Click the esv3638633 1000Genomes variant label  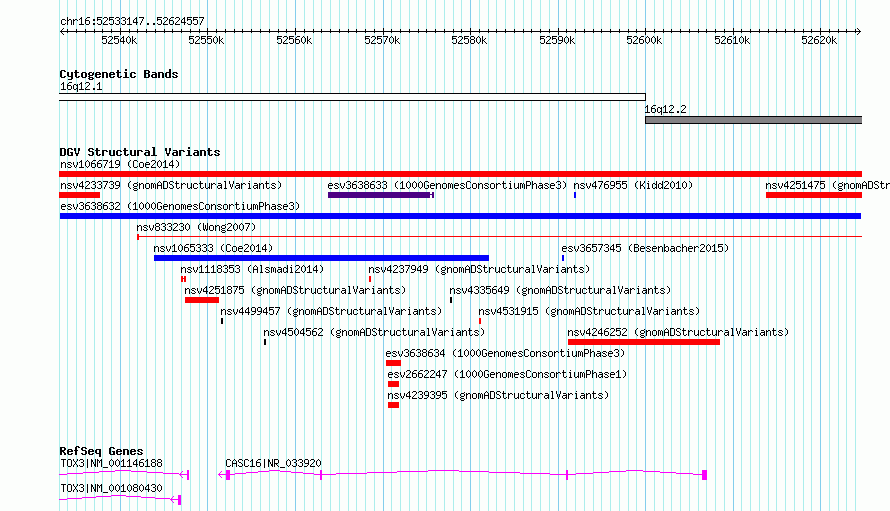pos(447,185)
